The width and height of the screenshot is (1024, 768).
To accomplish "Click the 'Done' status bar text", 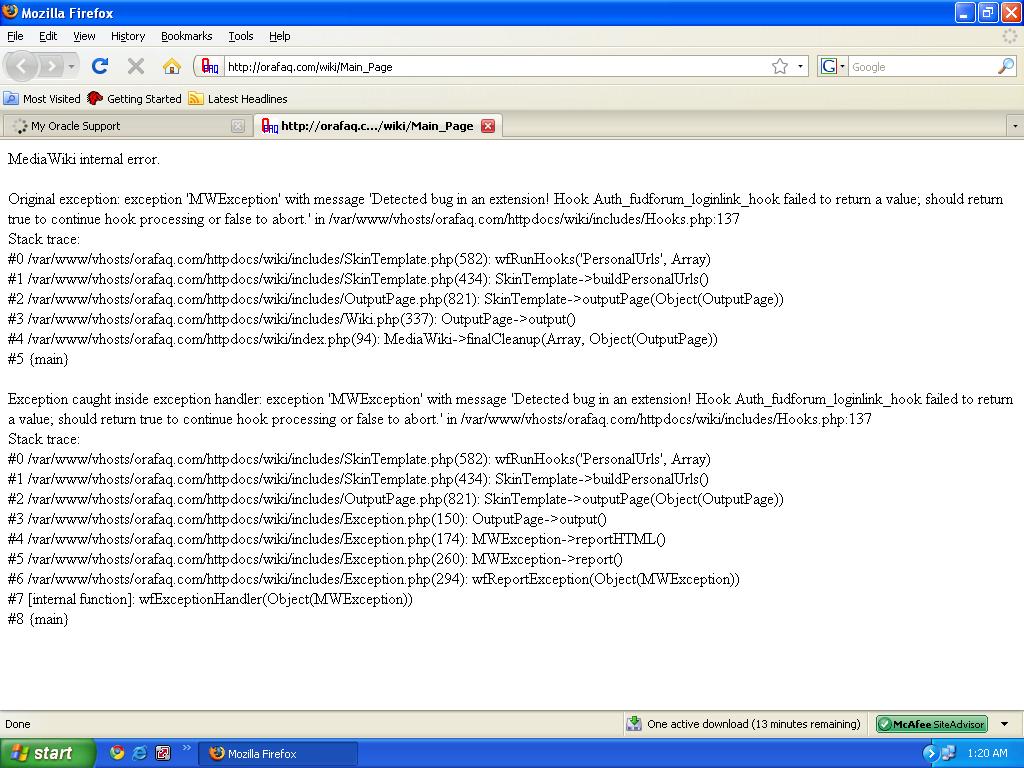I will [18, 724].
